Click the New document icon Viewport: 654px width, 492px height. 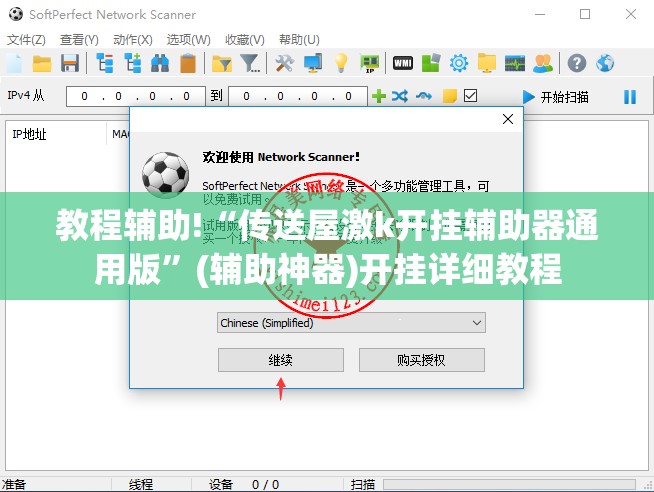tap(14, 63)
